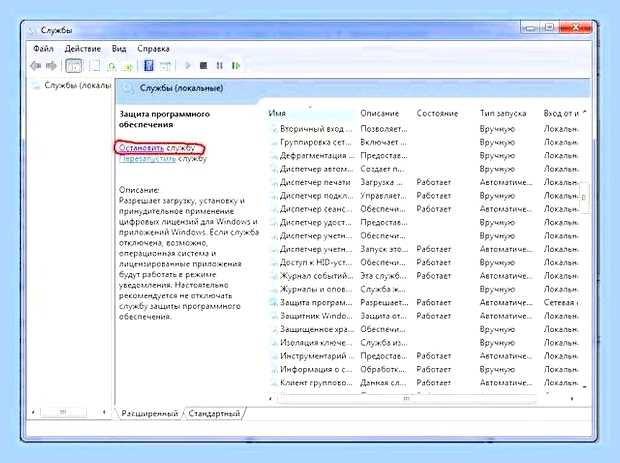The width and height of the screenshot is (620, 463).
Task: Select the Диспетчер печати service row
Action: [x=425, y=182]
